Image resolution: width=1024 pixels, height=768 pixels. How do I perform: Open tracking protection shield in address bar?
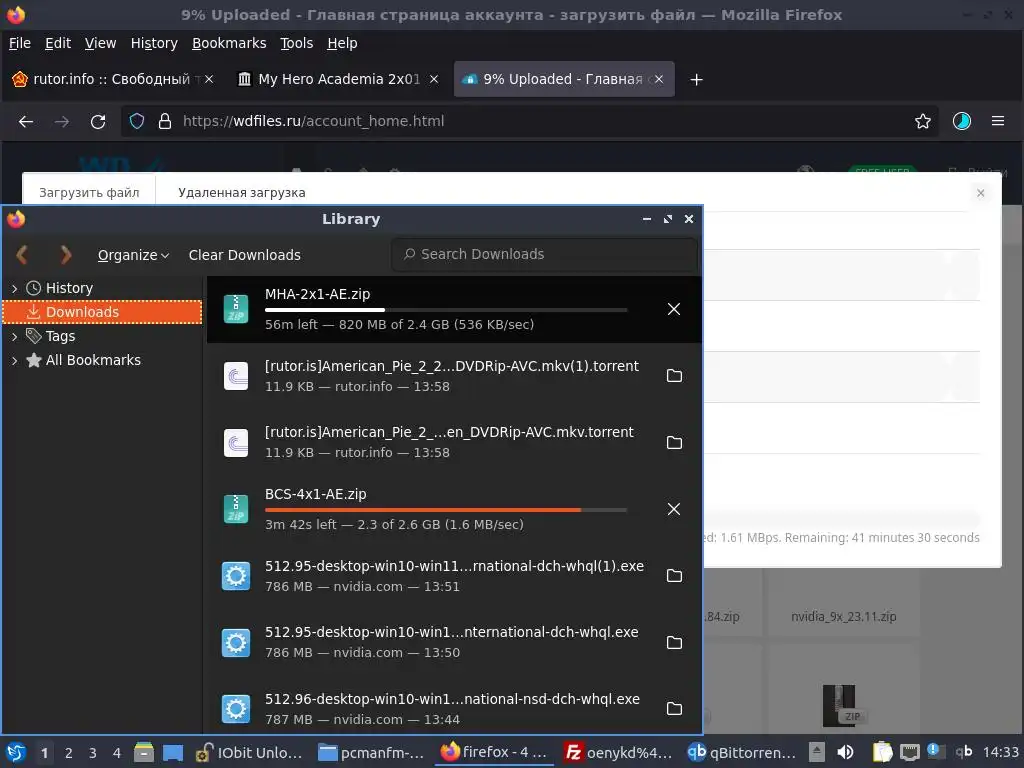coord(136,121)
